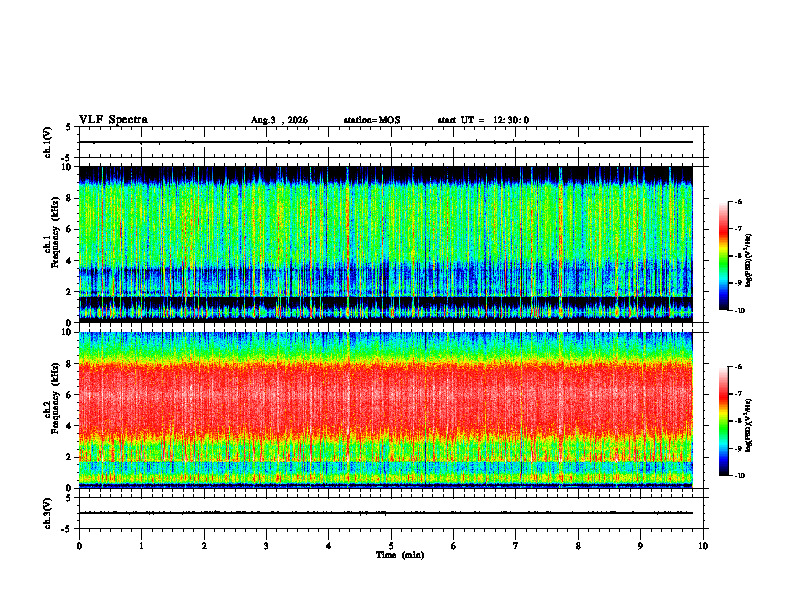Click the station=MOS header label
Viewport: 792px width, 612px height.
pos(372,120)
